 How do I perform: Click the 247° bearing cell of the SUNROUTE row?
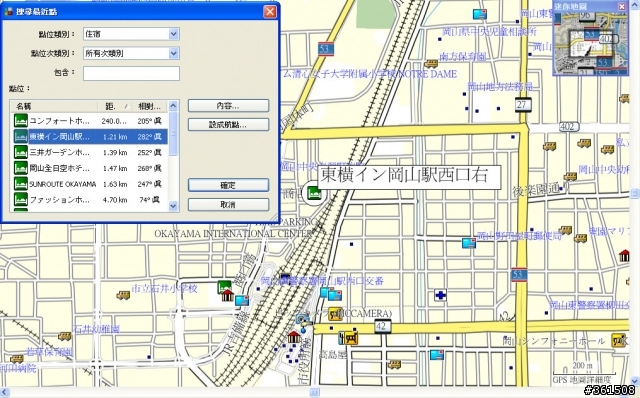149,184
